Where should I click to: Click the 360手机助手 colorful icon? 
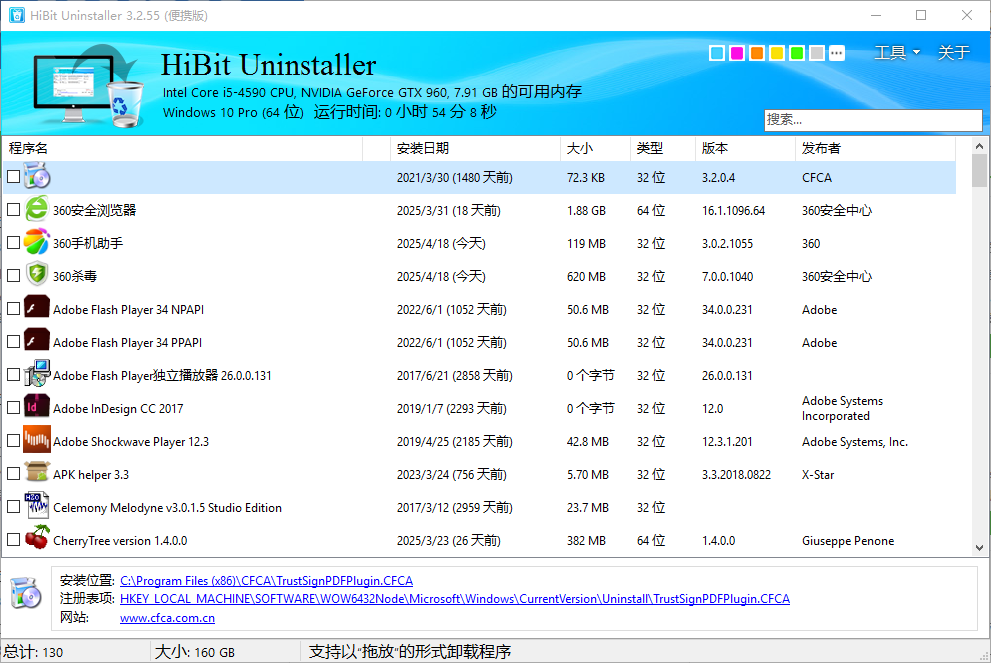(37, 242)
